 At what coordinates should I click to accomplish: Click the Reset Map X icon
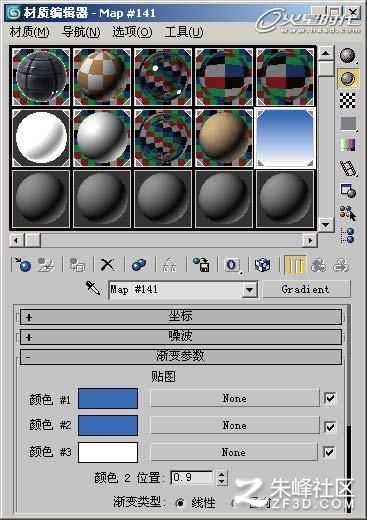tap(107, 265)
